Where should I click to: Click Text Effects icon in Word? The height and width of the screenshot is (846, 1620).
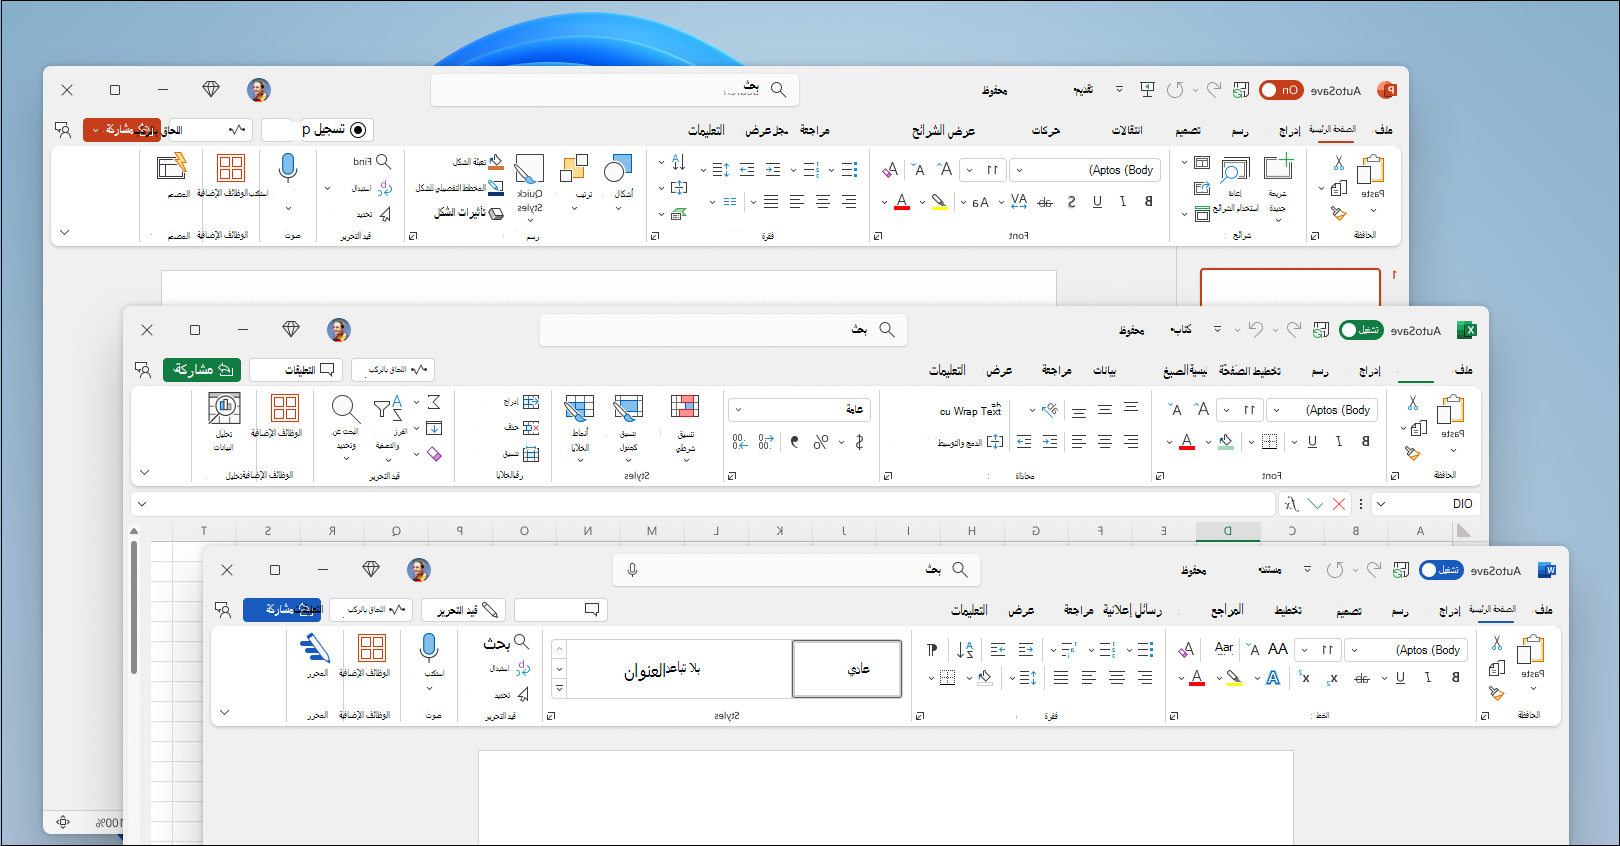[x=1273, y=678]
